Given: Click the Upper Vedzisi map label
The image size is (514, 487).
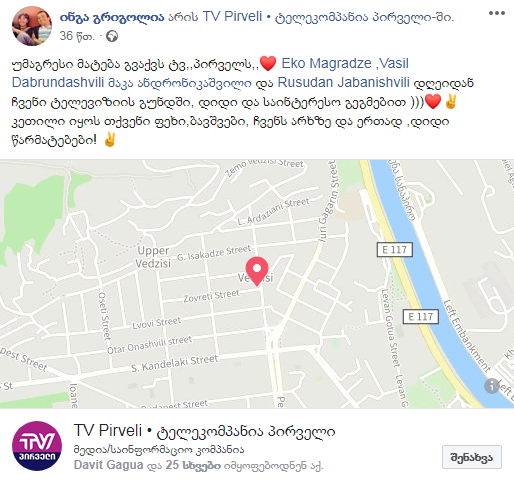Looking at the screenshot, I should pyautogui.click(x=153, y=257).
